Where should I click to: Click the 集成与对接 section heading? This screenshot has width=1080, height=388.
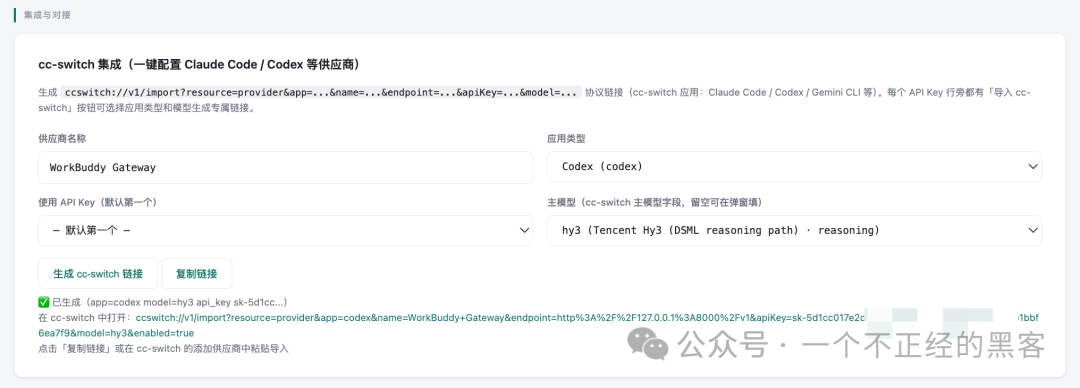point(47,14)
